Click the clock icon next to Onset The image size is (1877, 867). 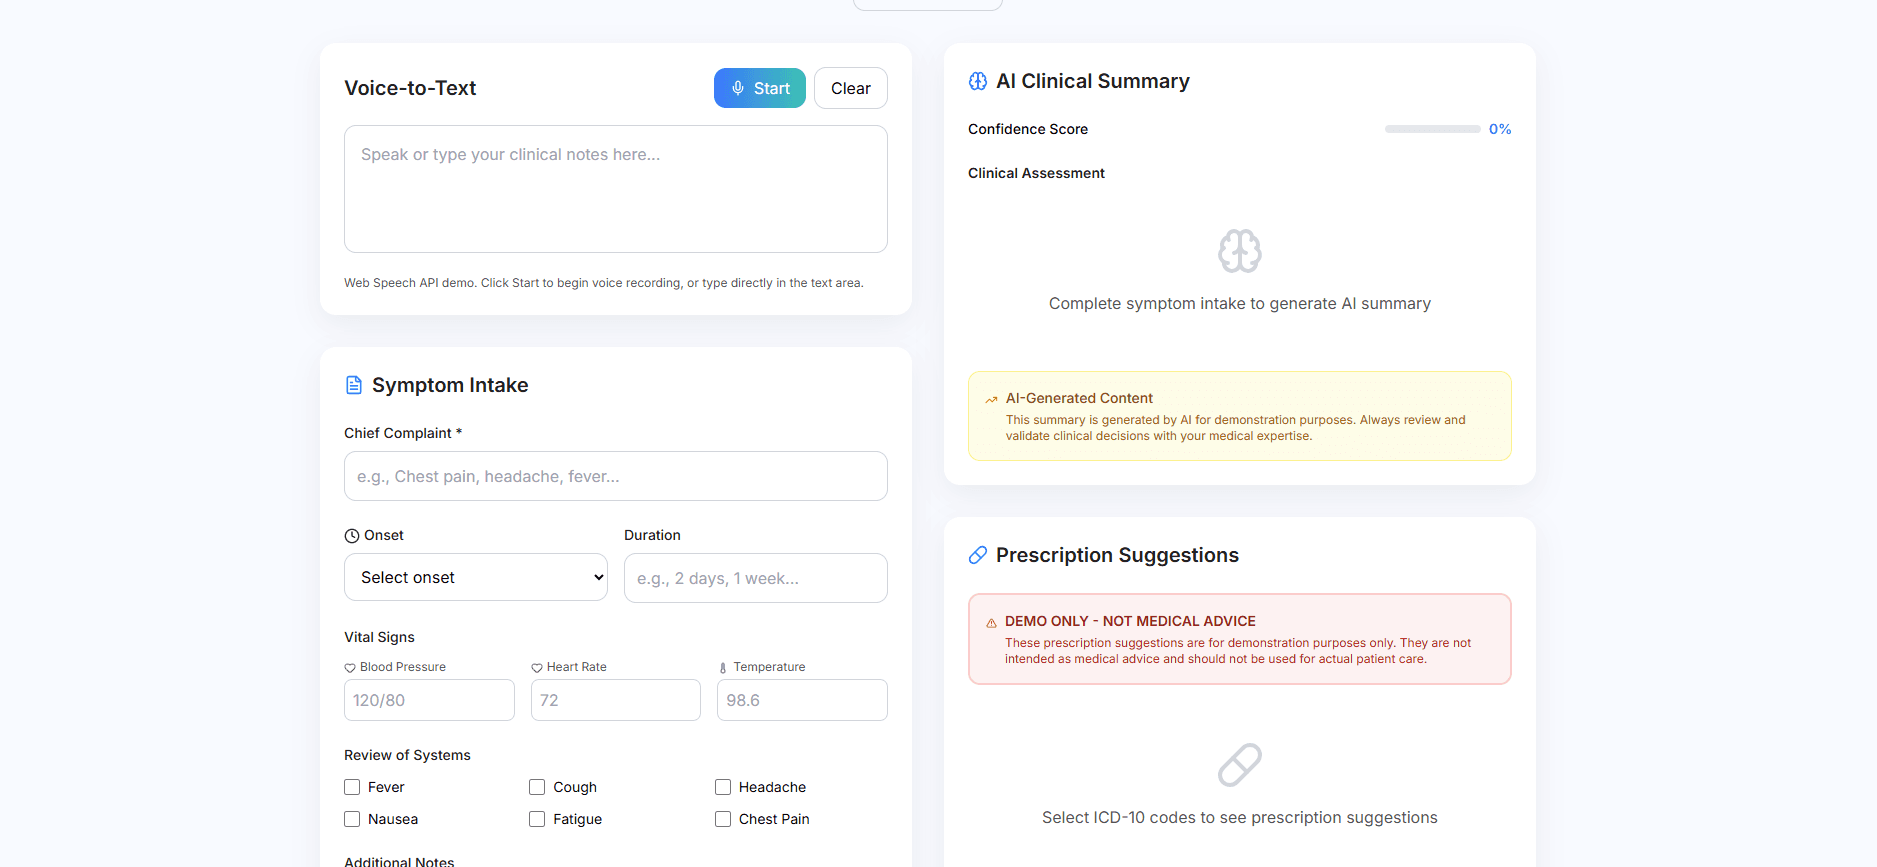click(350, 535)
